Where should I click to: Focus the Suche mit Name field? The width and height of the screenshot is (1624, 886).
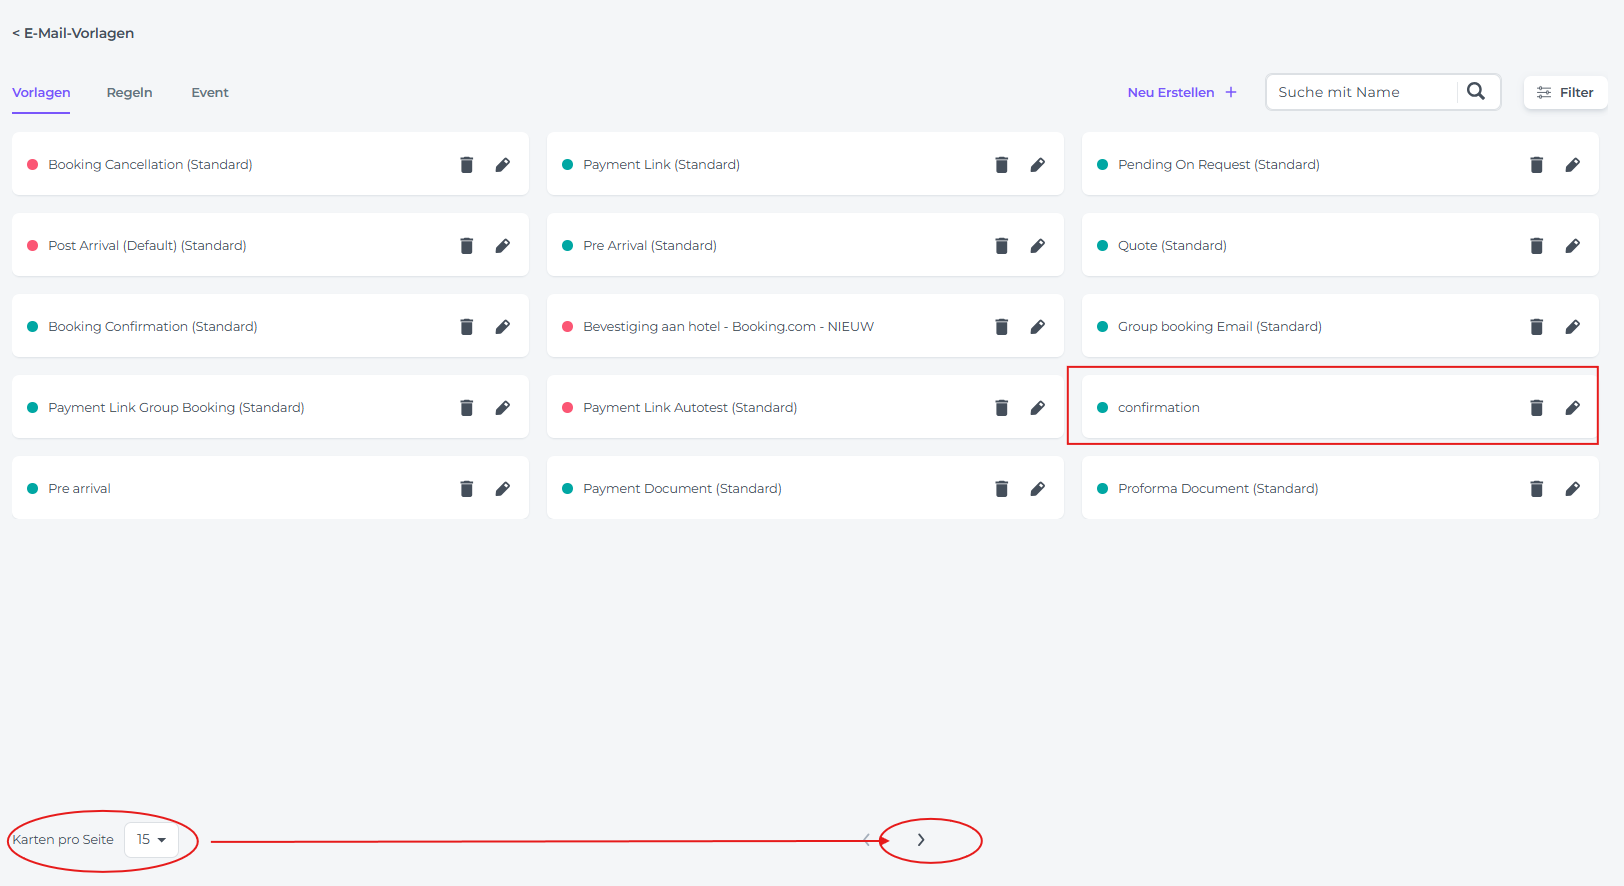click(x=1360, y=92)
